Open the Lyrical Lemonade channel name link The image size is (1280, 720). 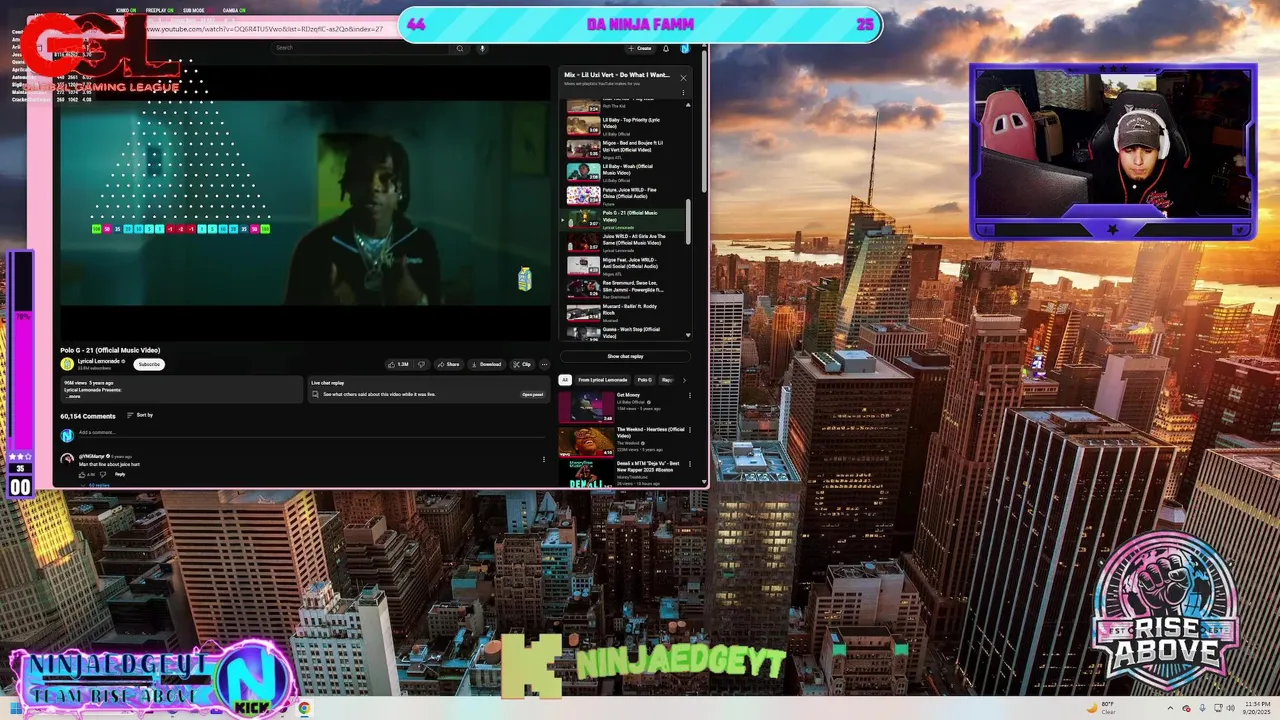coord(100,361)
